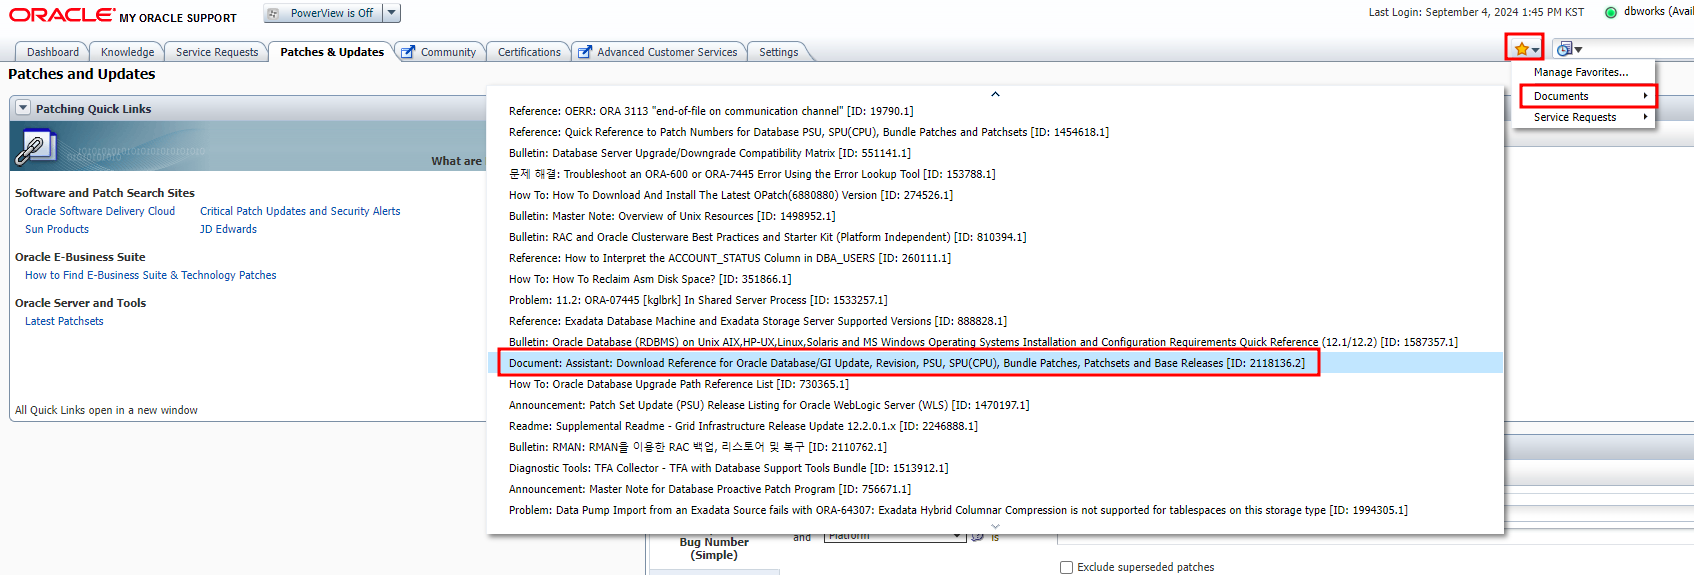The height and width of the screenshot is (575, 1694).
Task: Open RAC and Clusterware Best Practices bulletin
Action: coord(768,237)
